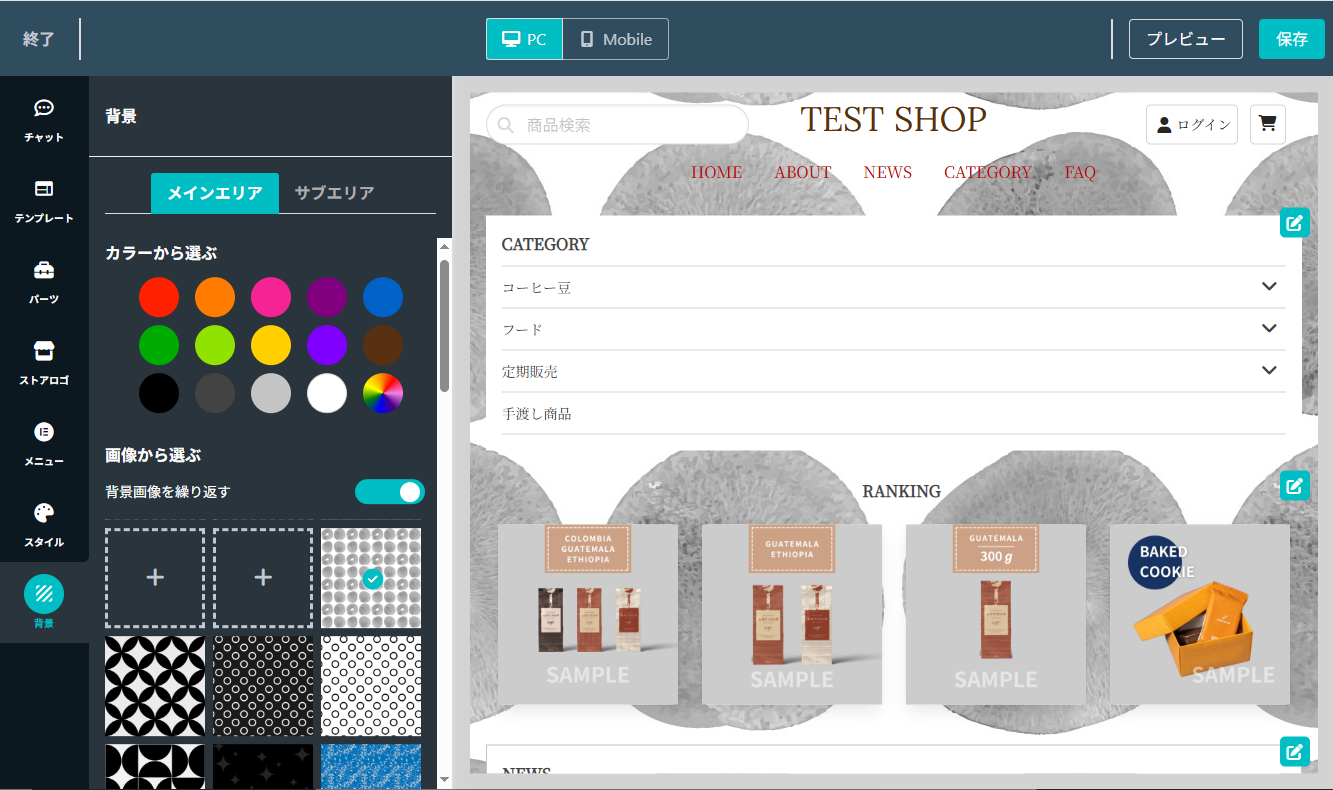Switch preview to PC view
This screenshot has height=790, width=1333.
pyautogui.click(x=525, y=39)
